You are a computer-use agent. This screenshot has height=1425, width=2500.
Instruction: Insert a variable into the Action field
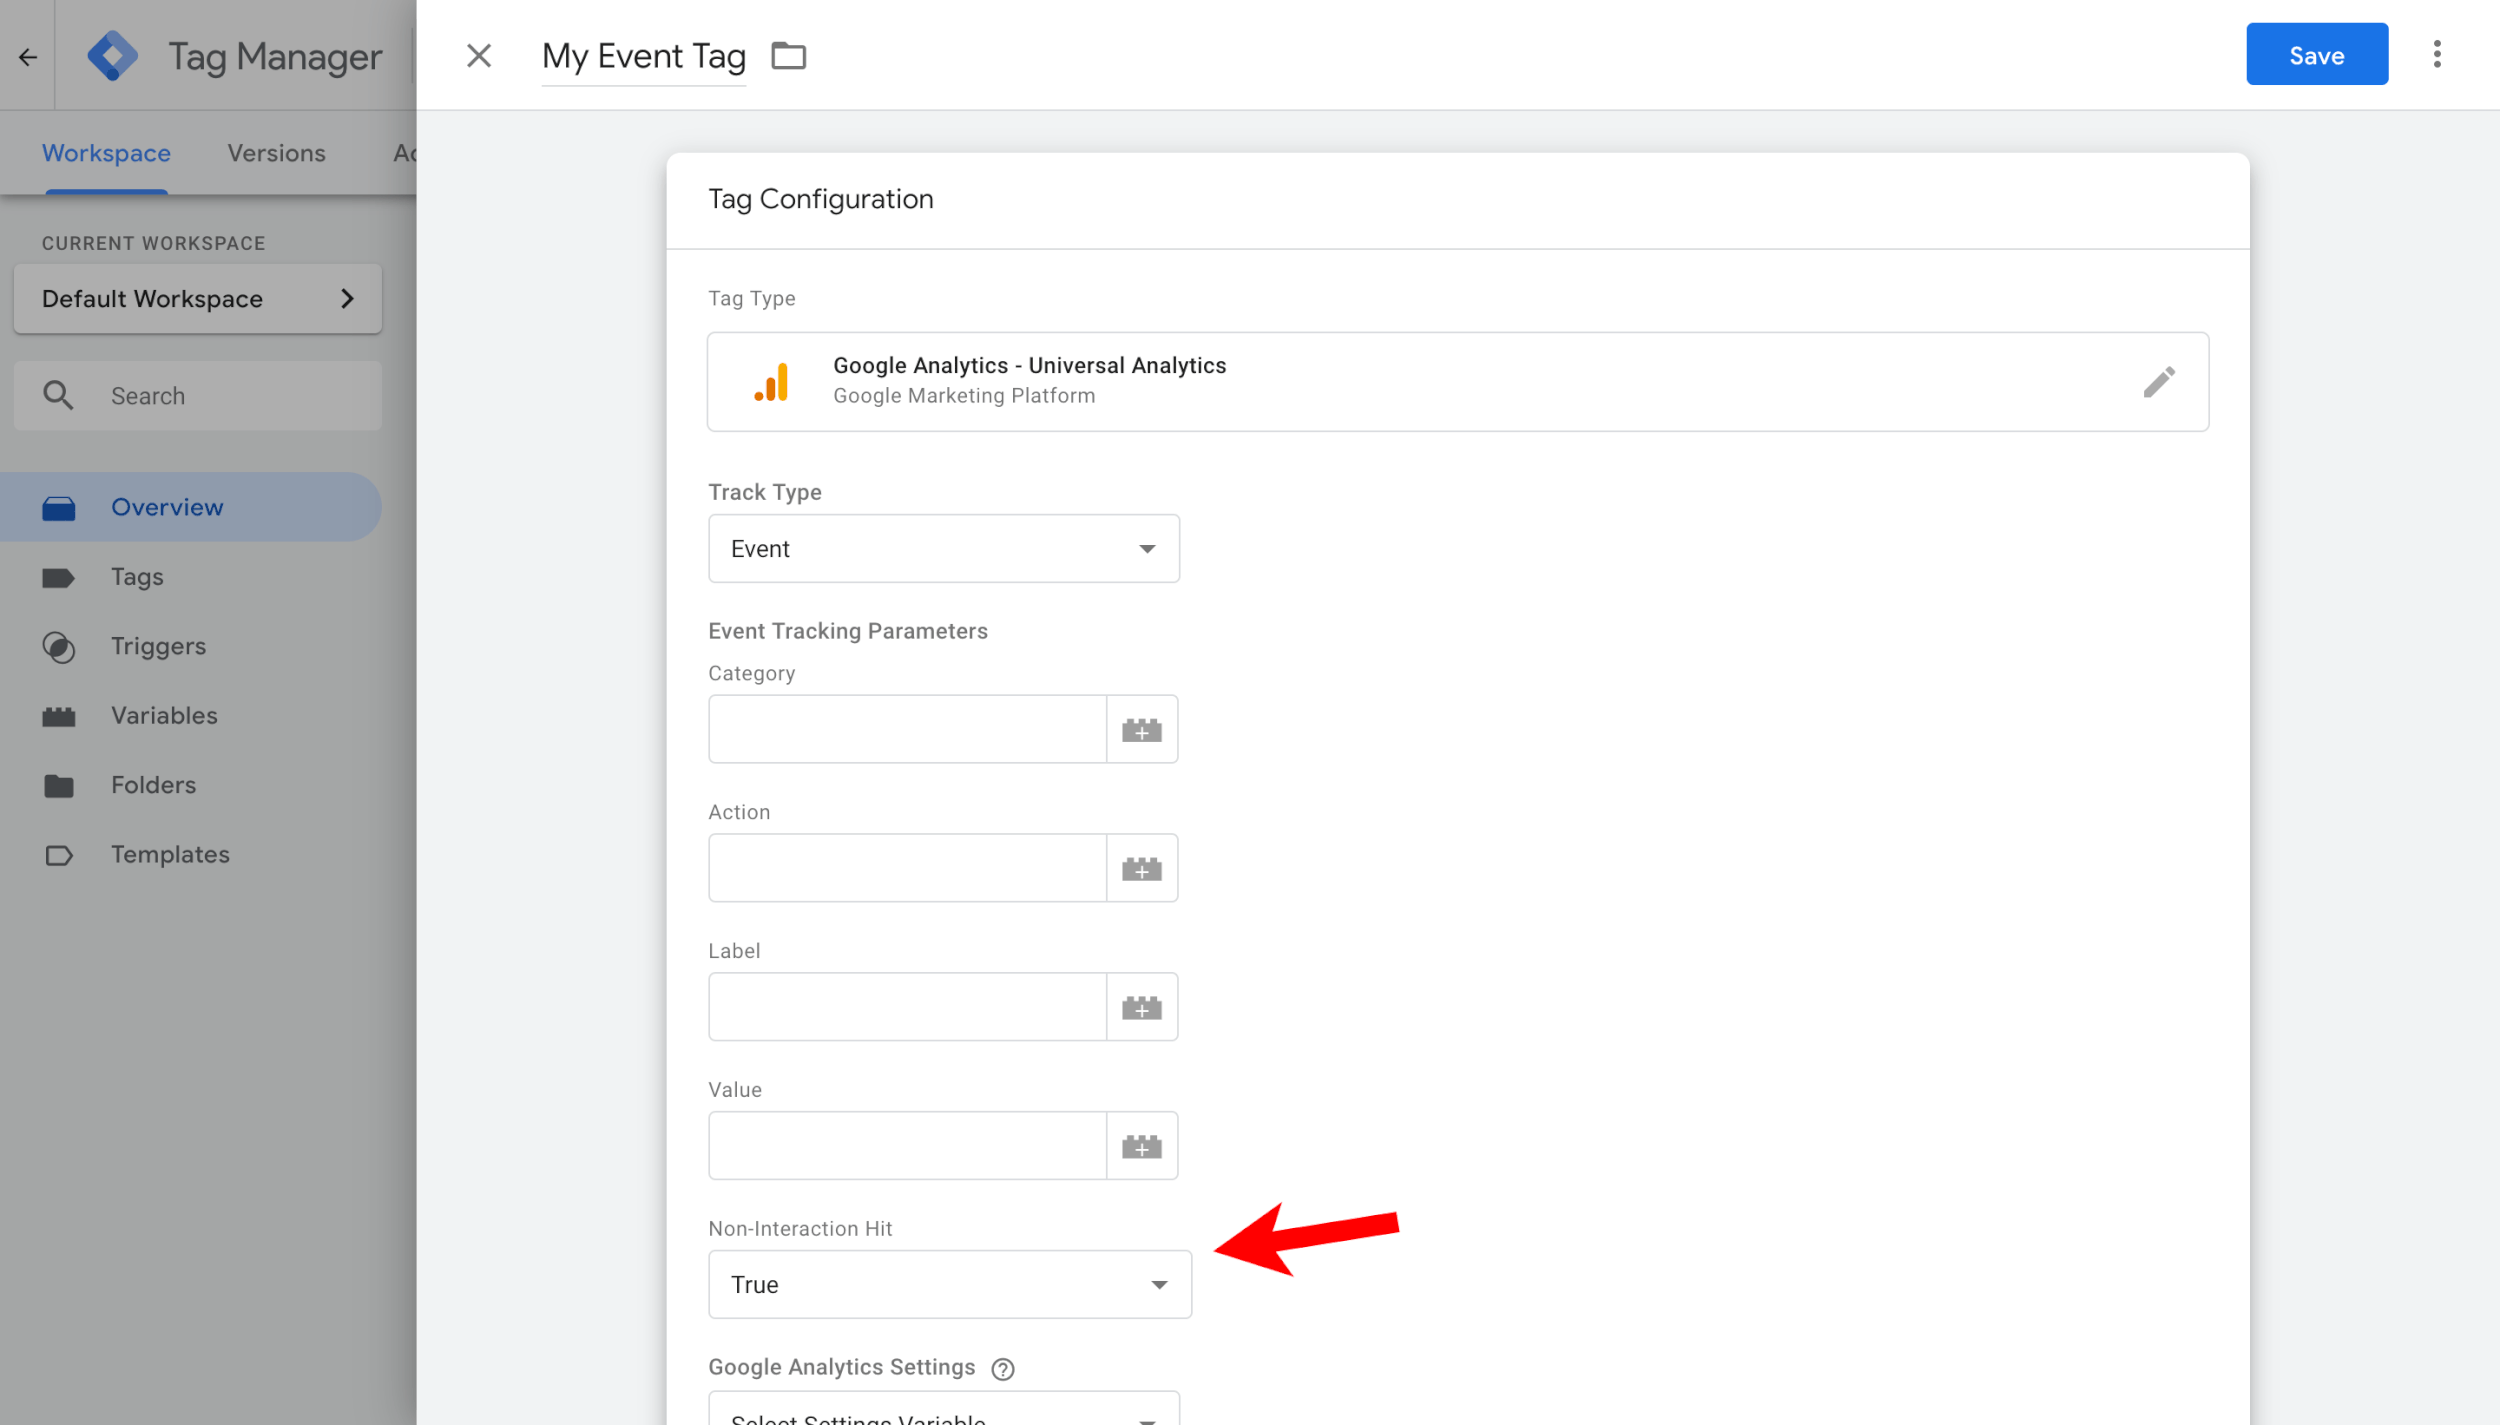point(1142,867)
